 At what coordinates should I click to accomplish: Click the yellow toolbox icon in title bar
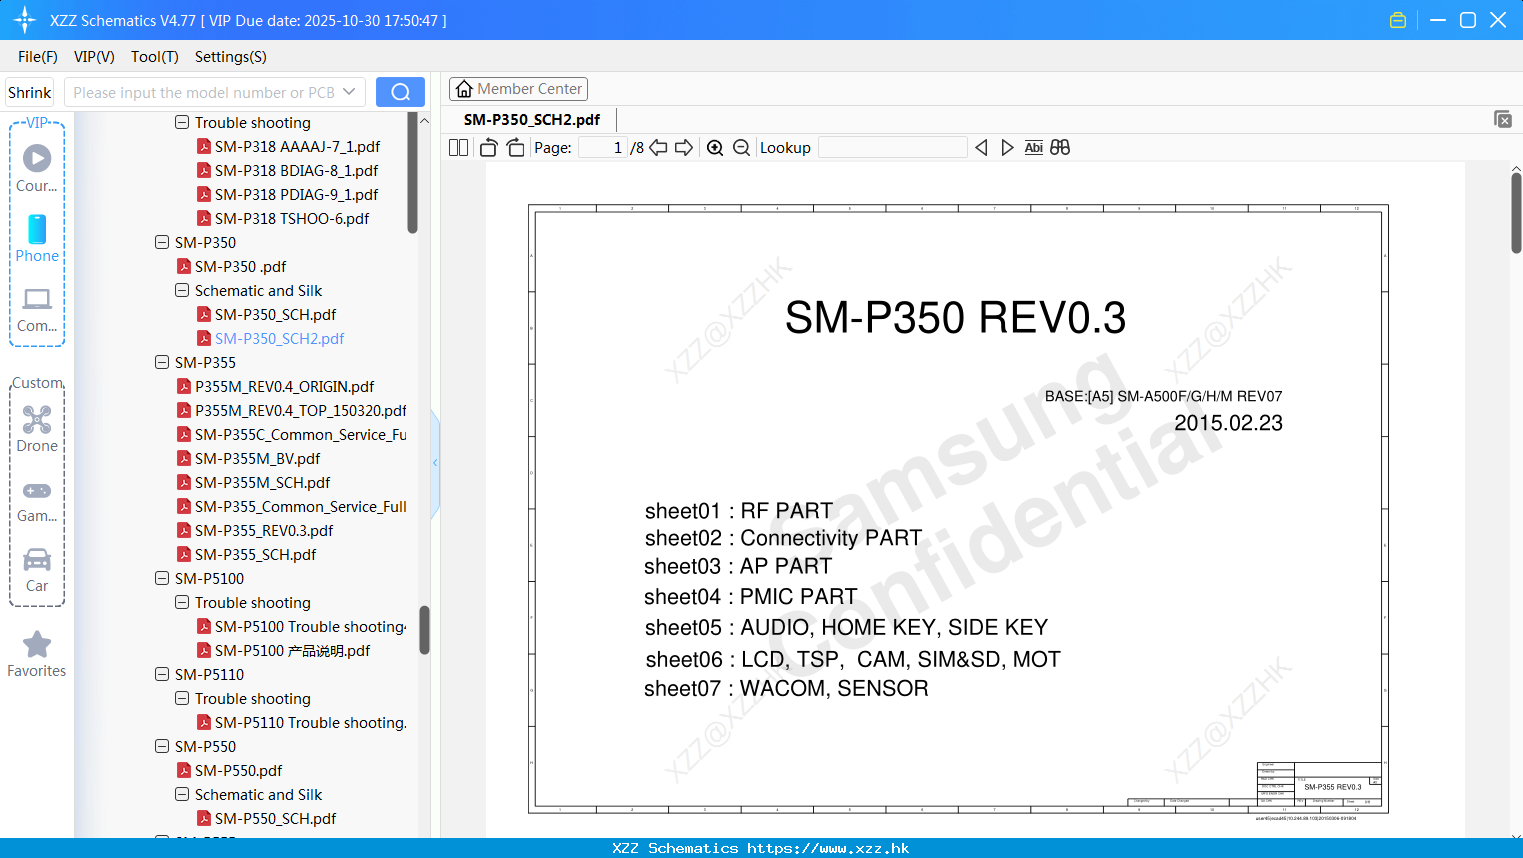coord(1398,20)
